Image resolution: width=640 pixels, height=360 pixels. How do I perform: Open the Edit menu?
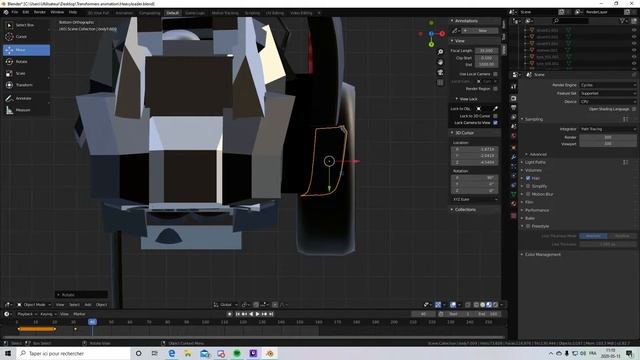(26, 12)
